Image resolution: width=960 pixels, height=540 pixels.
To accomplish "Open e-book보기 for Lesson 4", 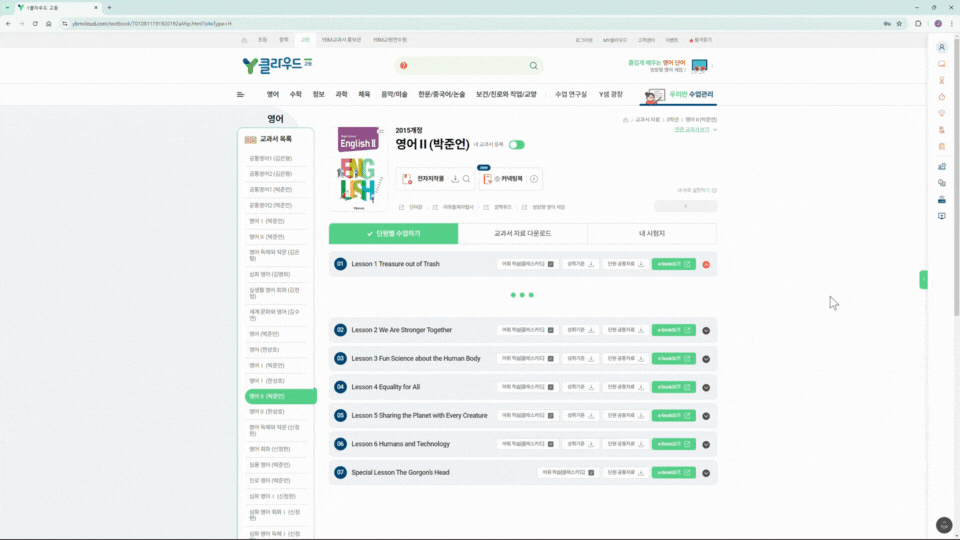I will pyautogui.click(x=673, y=387).
